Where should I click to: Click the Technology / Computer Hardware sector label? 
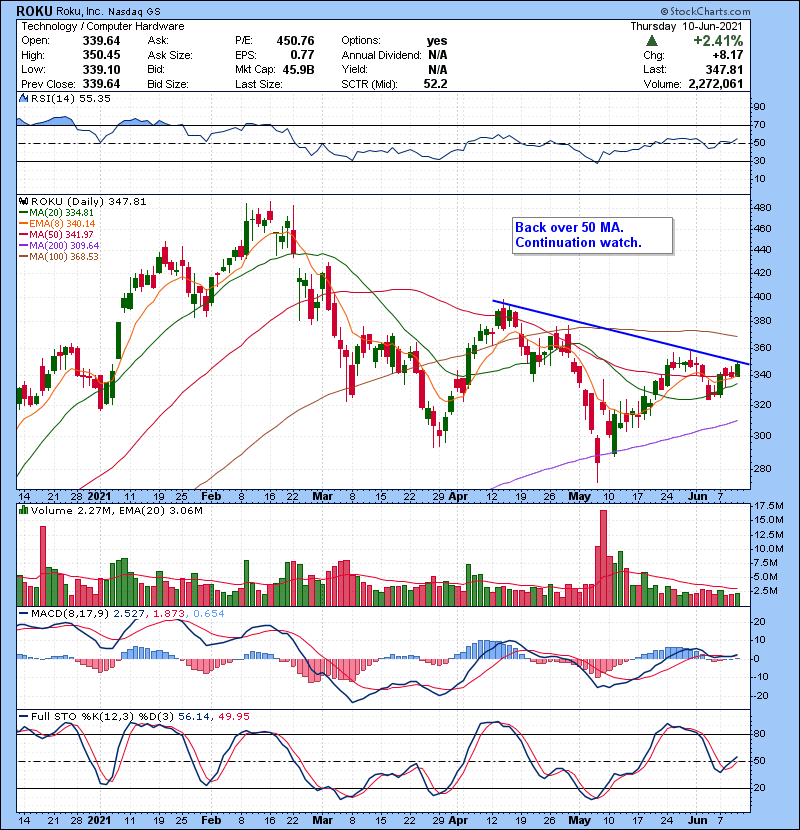click(x=103, y=26)
